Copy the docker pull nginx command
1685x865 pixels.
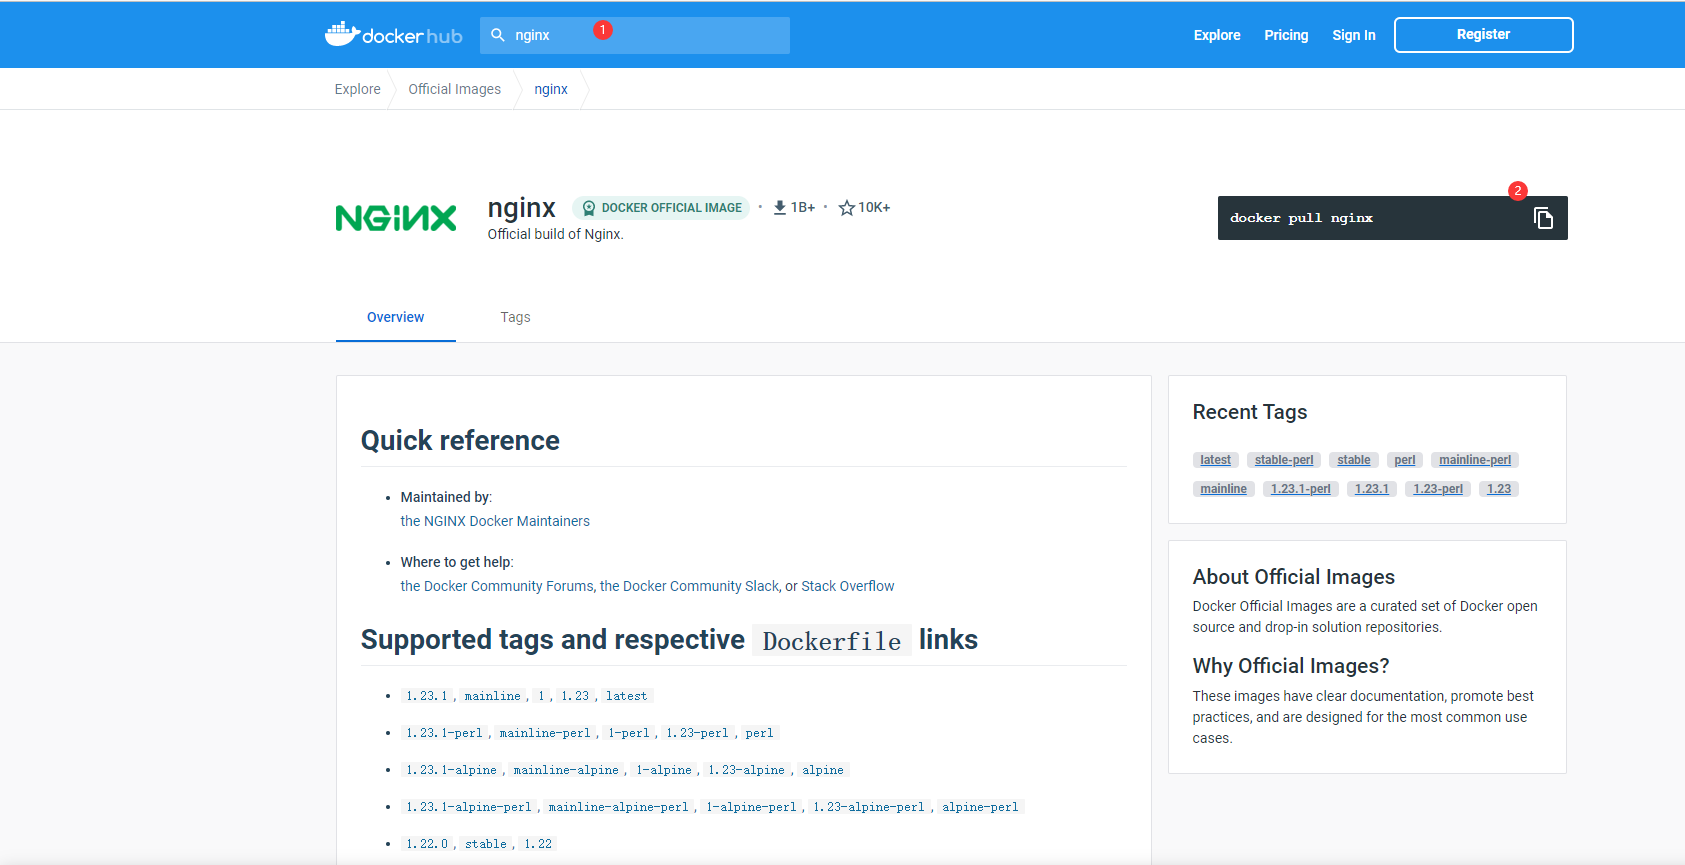1543,218
